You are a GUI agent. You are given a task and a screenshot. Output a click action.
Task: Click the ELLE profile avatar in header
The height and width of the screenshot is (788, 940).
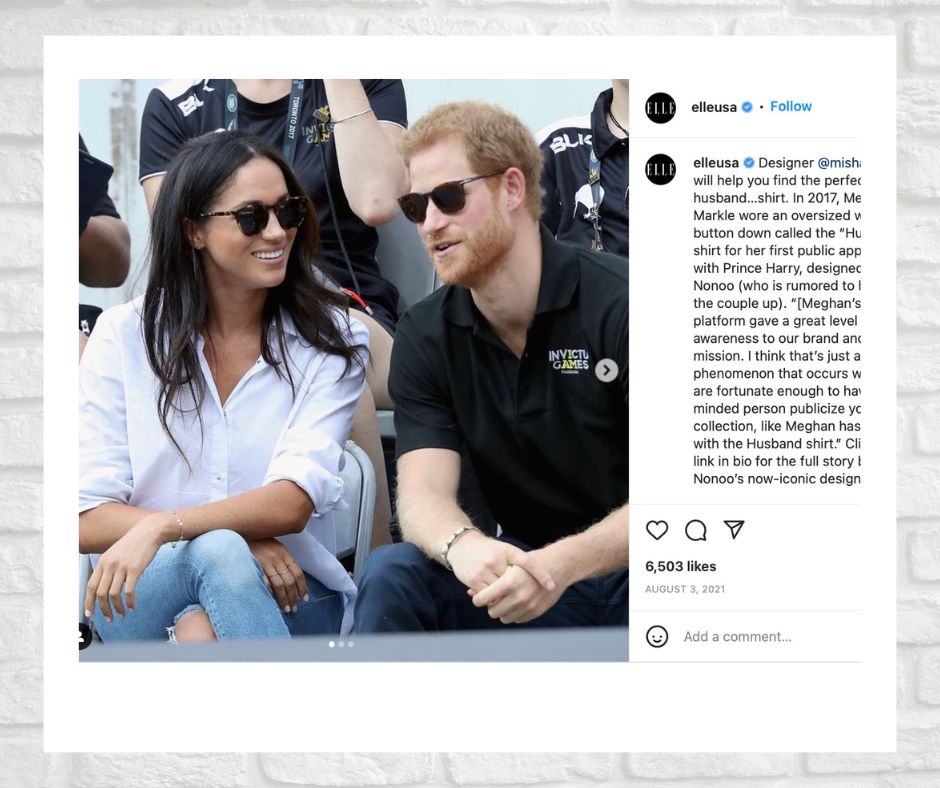point(661,108)
